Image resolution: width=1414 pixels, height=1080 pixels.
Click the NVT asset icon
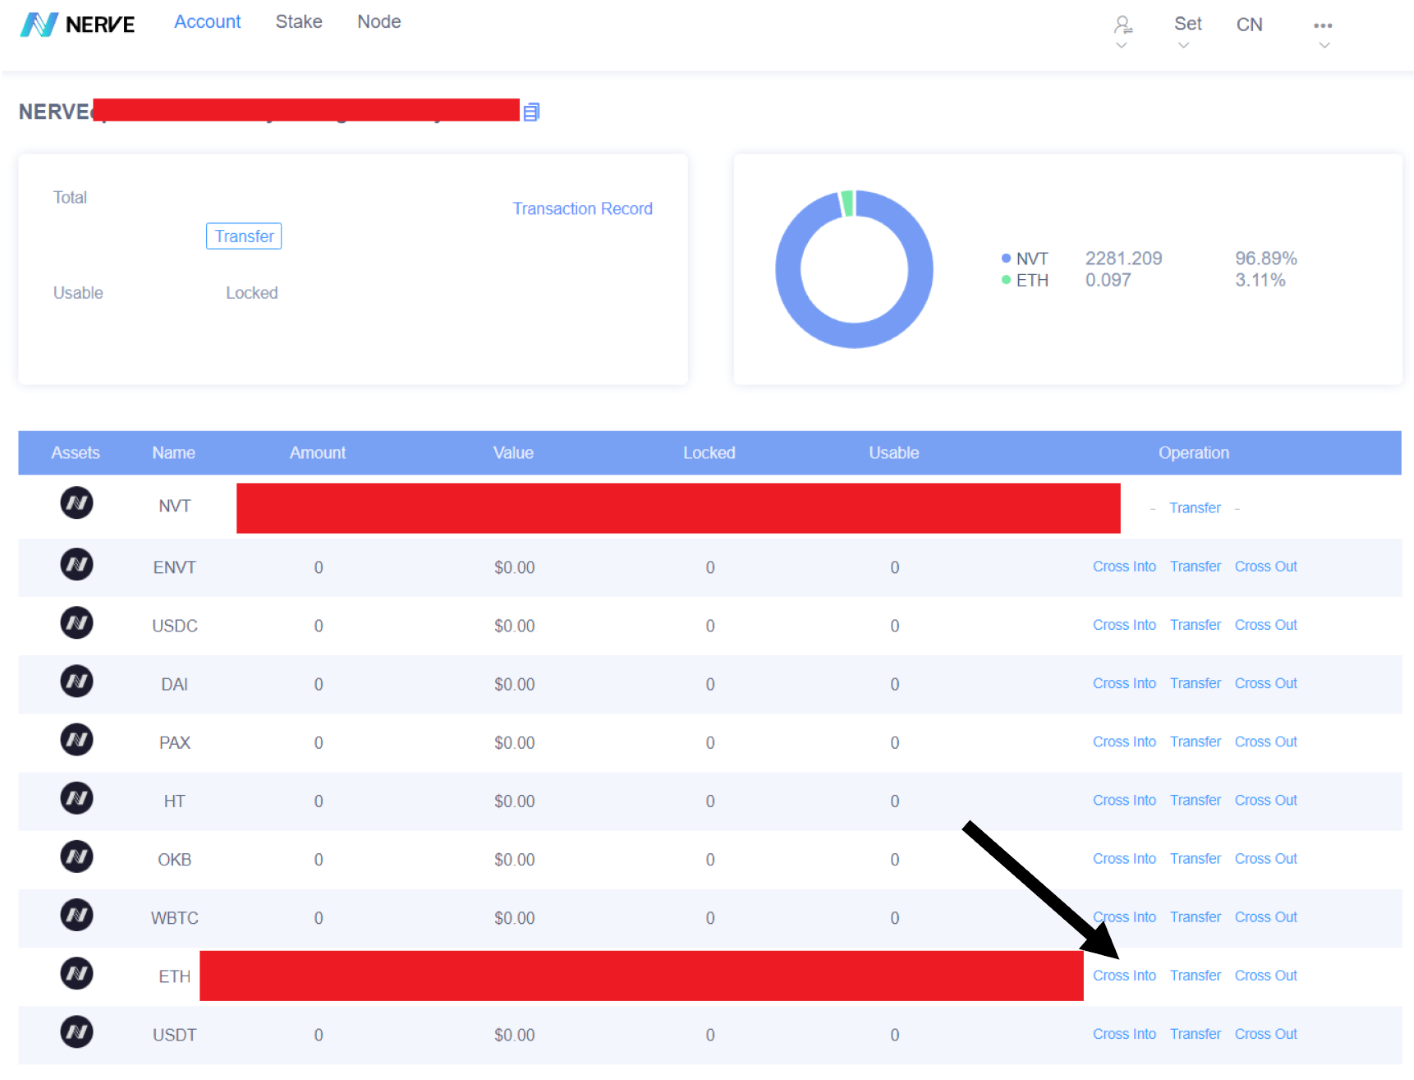pos(77,503)
